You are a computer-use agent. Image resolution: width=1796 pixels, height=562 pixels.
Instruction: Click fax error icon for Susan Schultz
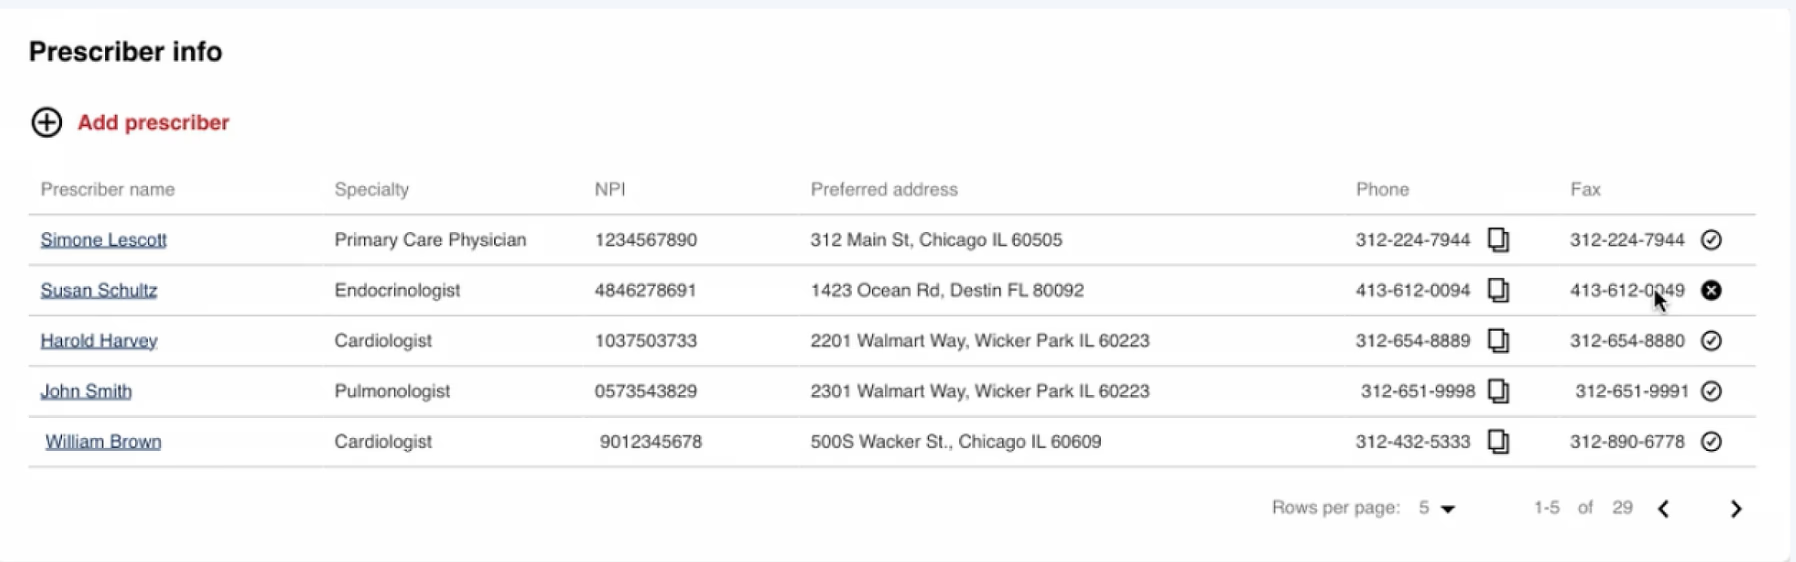[1711, 290]
